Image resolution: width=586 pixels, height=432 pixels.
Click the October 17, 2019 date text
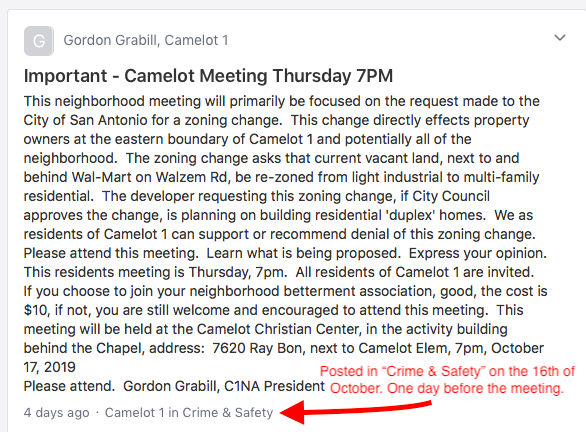pos(284,358)
